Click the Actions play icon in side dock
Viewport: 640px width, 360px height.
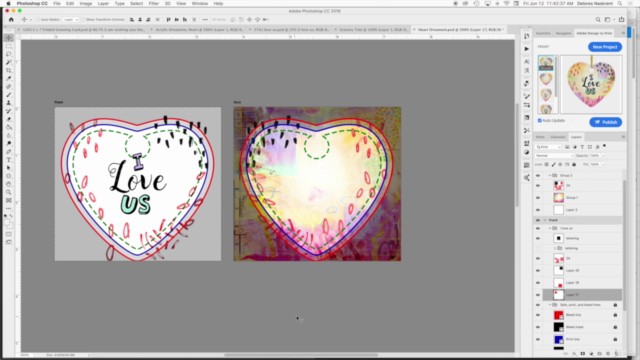tap(527, 49)
